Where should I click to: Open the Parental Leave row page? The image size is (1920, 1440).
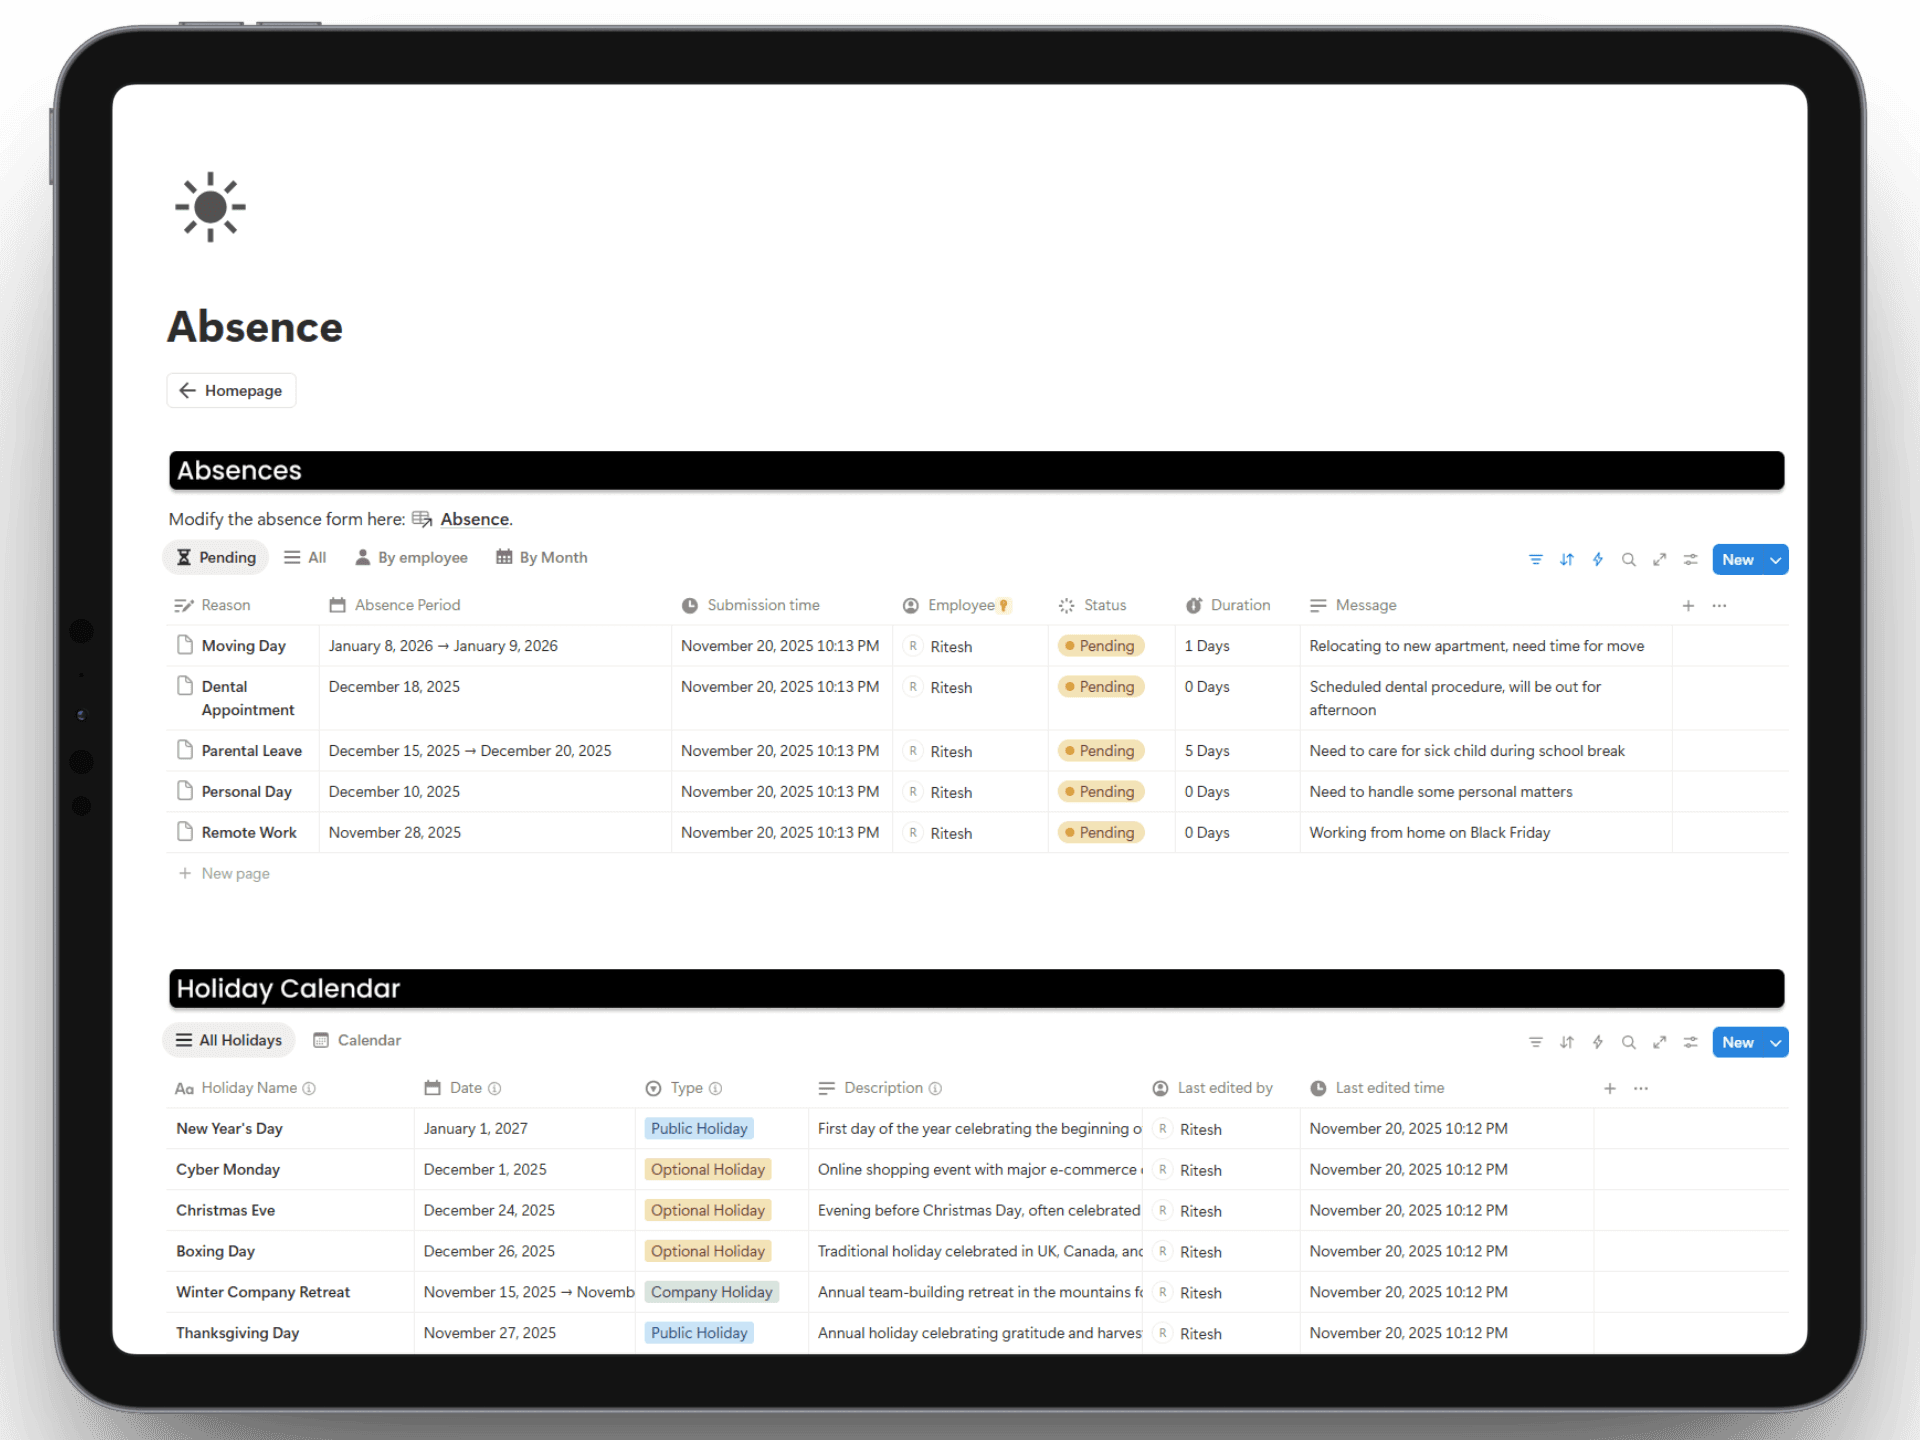point(251,751)
